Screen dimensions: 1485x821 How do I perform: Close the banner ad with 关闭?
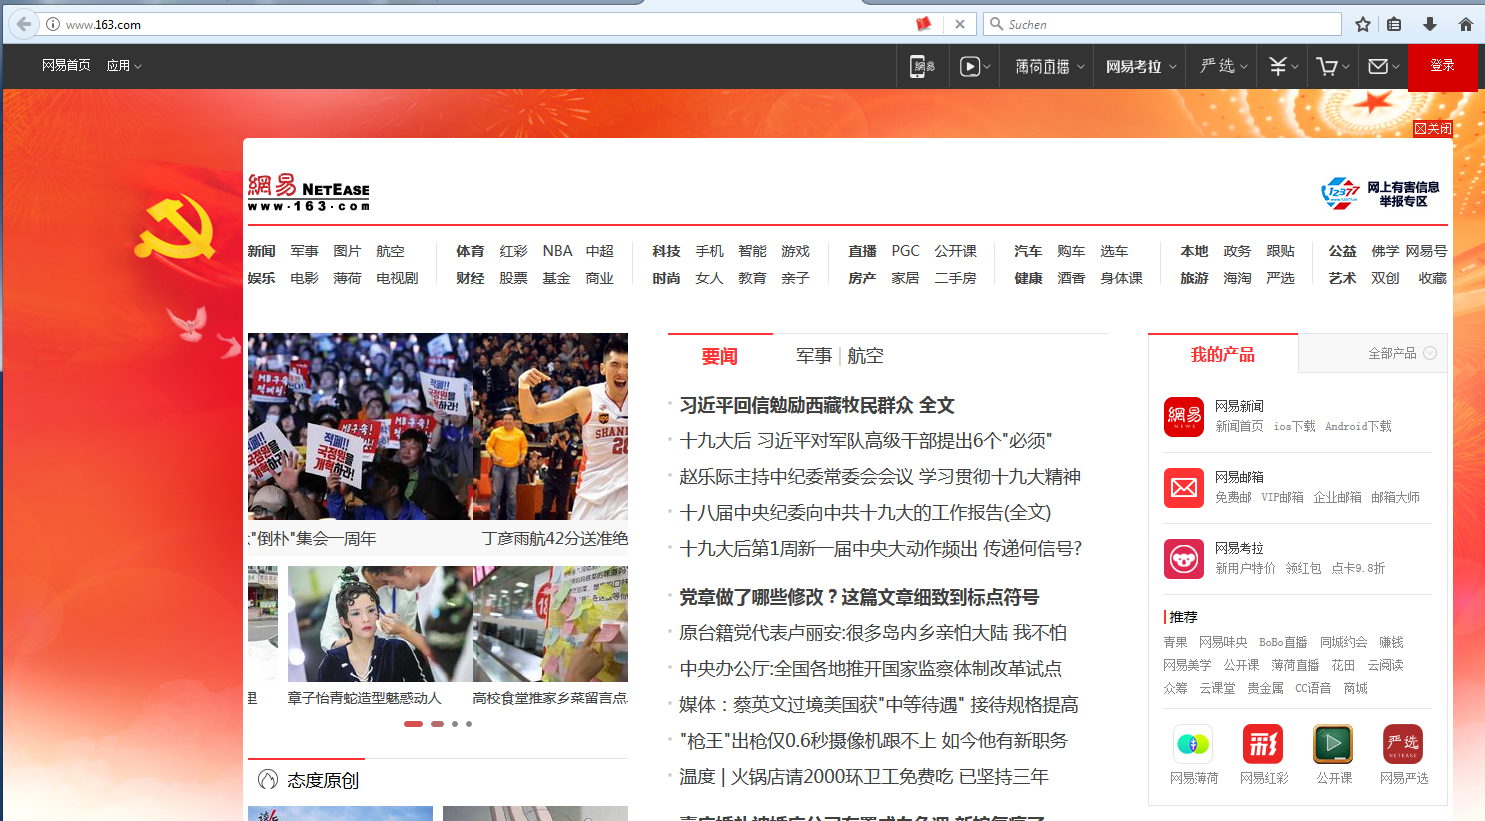tap(1433, 128)
